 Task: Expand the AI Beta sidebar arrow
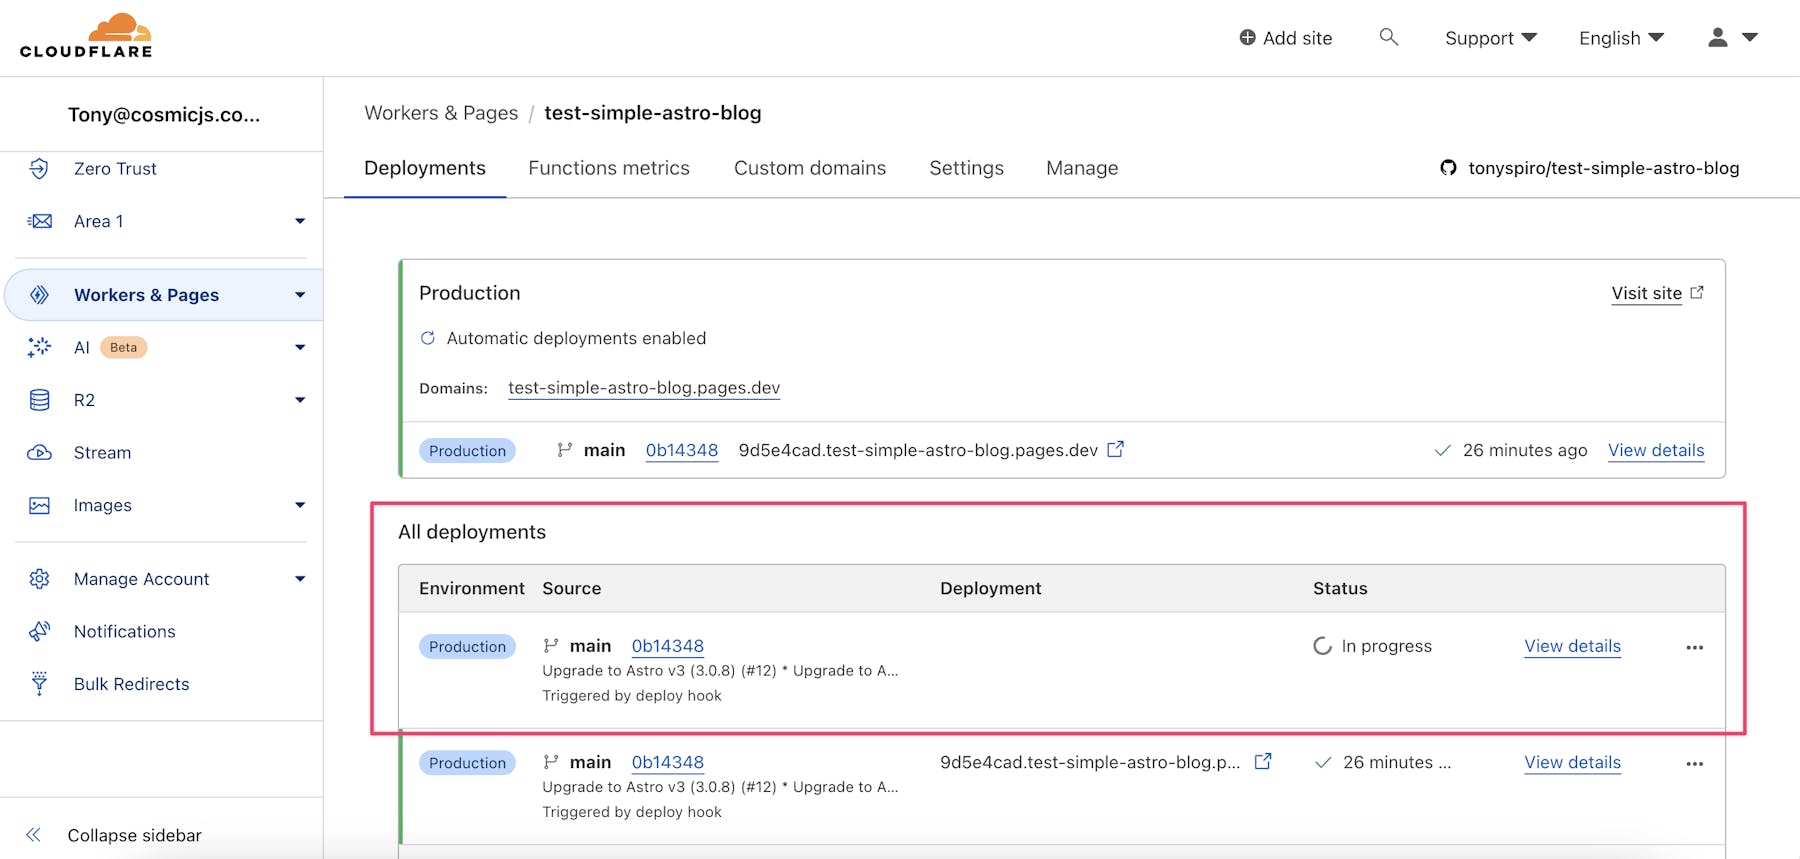[x=300, y=347]
